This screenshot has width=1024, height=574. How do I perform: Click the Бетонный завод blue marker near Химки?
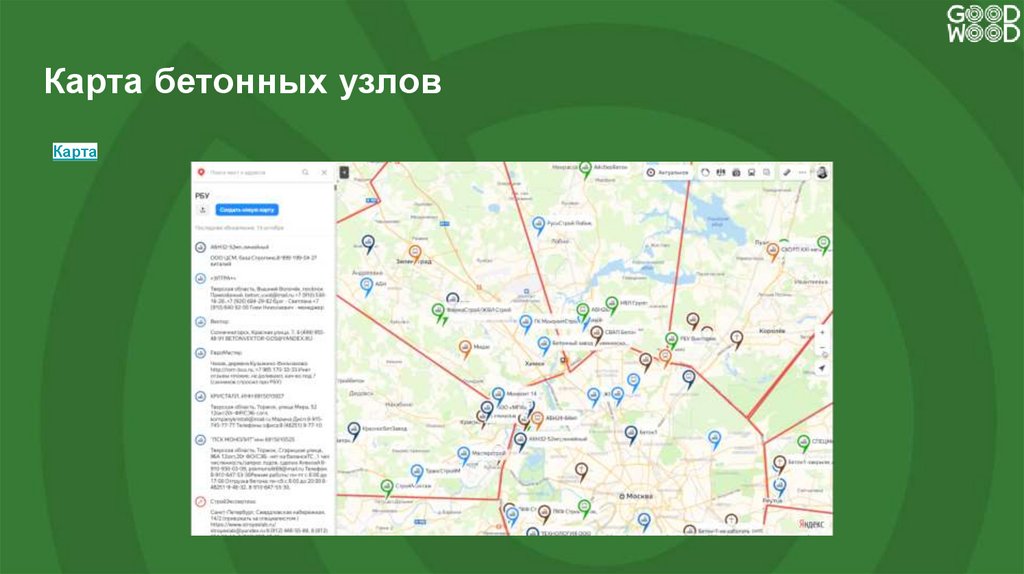pyautogui.click(x=544, y=345)
